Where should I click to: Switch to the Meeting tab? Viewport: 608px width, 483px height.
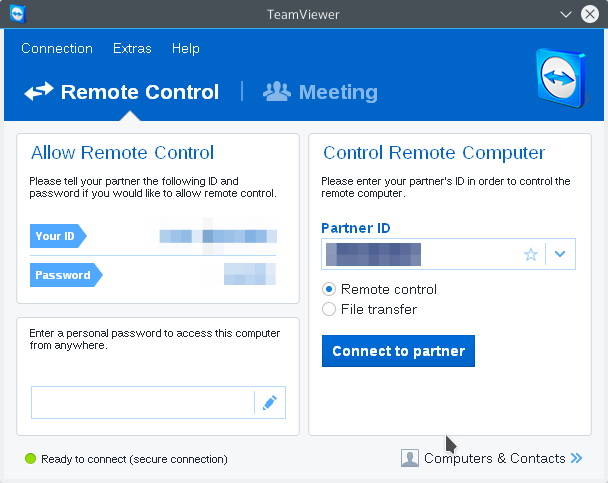320,92
